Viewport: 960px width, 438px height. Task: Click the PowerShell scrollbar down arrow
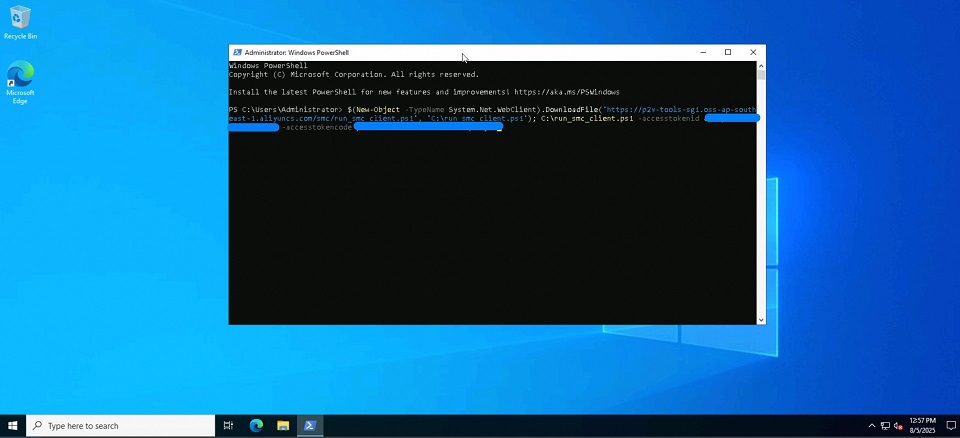click(761, 320)
